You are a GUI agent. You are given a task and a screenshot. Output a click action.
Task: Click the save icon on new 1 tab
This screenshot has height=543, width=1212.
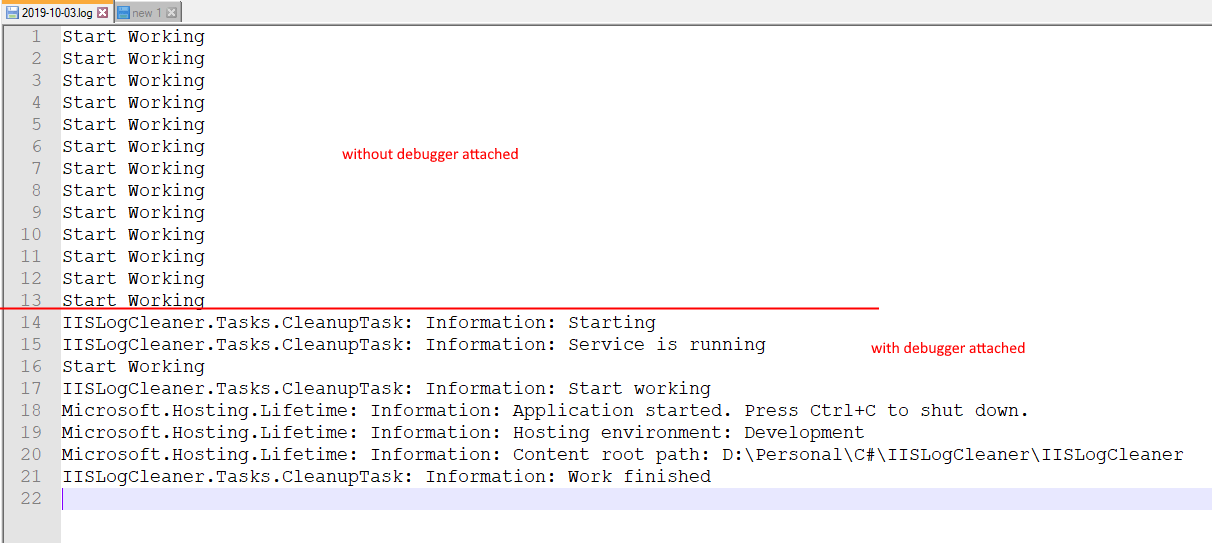click(123, 13)
